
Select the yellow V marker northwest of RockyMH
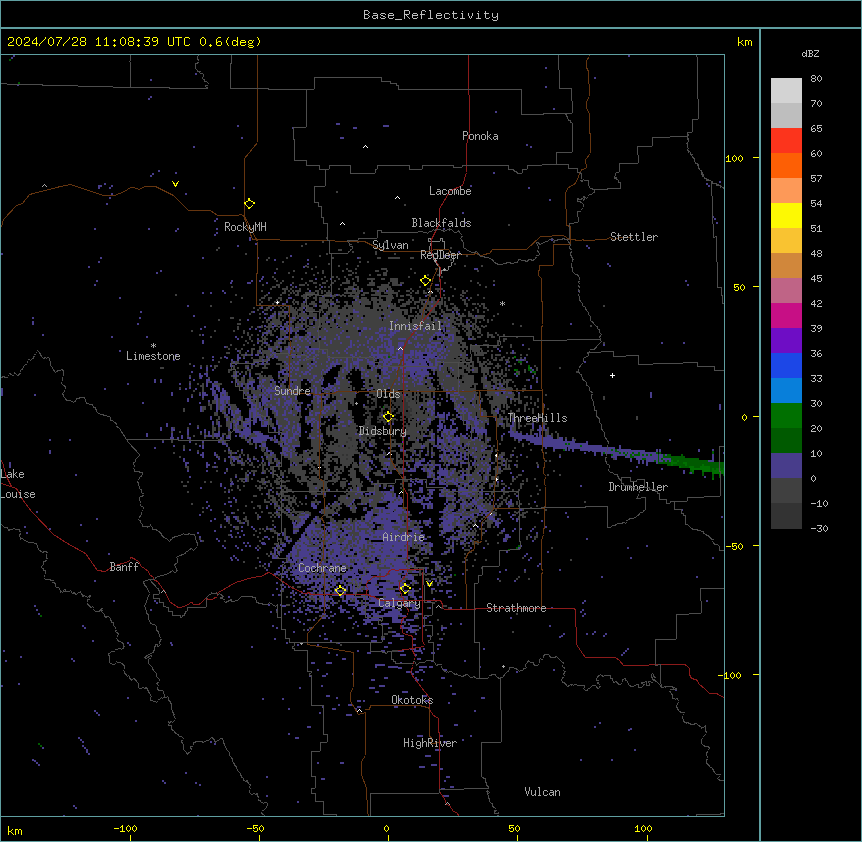(175, 184)
